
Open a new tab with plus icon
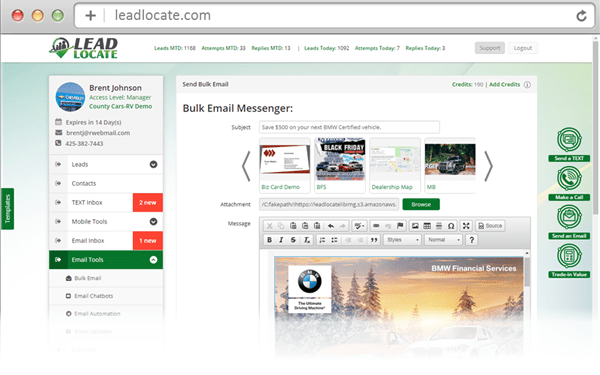point(90,16)
